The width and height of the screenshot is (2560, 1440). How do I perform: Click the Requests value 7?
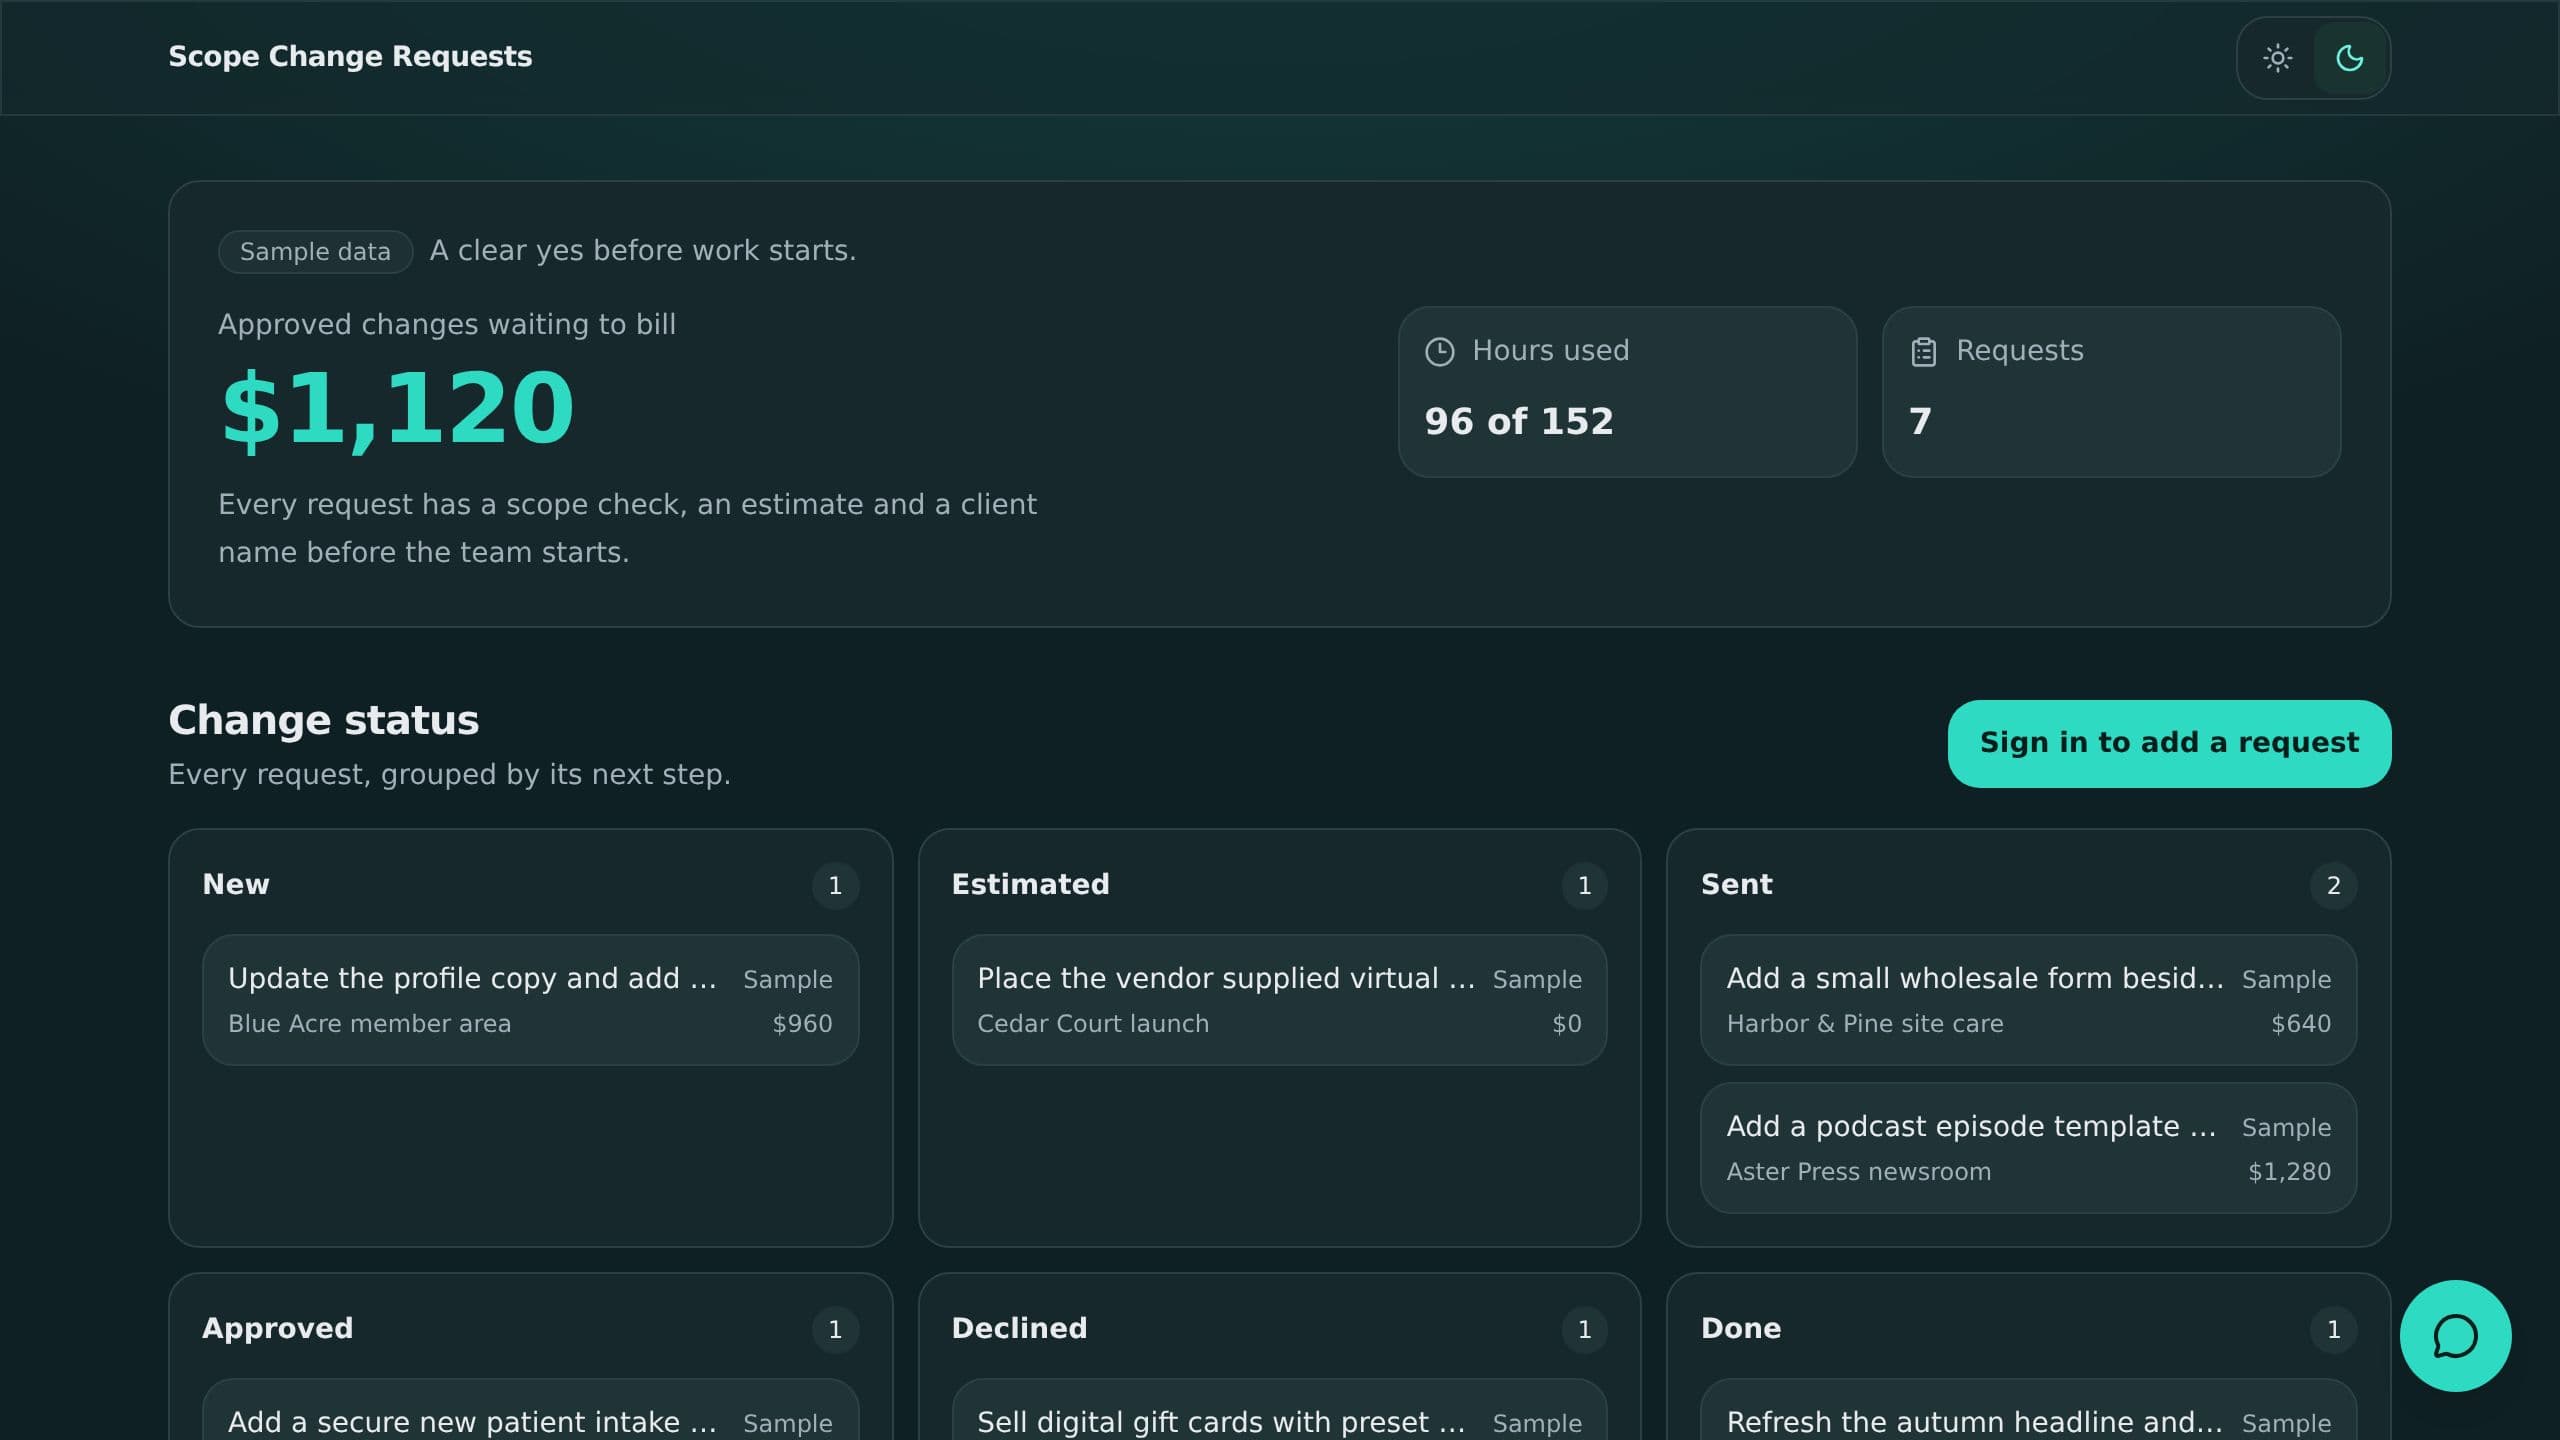1920,421
